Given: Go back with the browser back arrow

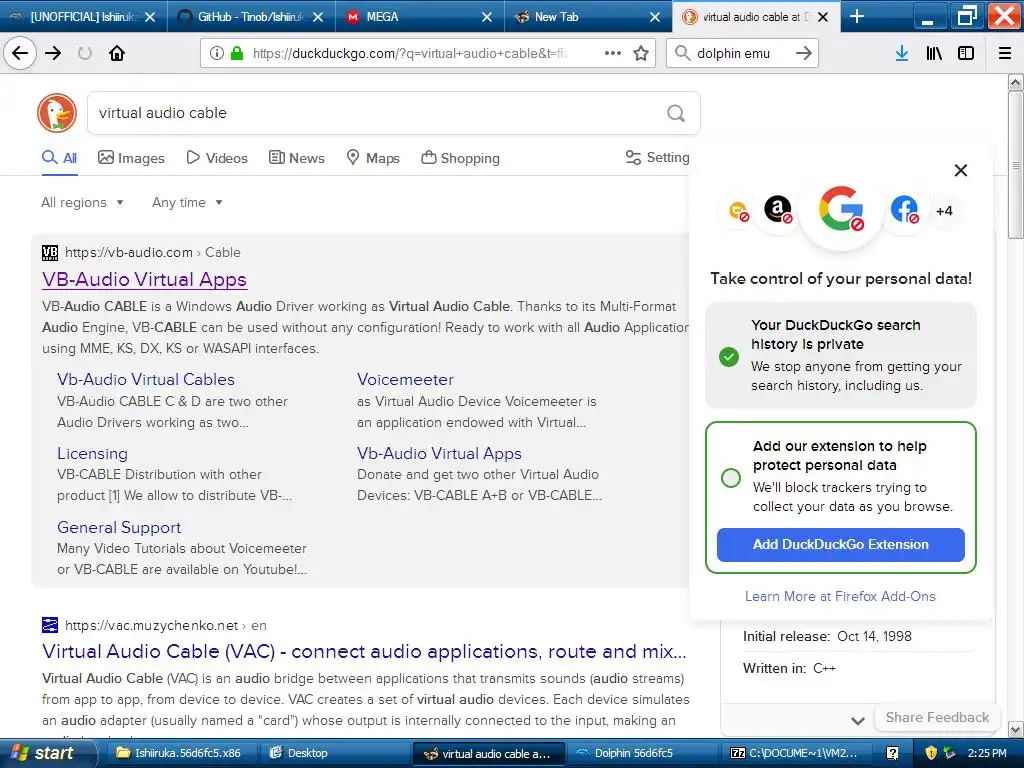Looking at the screenshot, I should click(20, 53).
